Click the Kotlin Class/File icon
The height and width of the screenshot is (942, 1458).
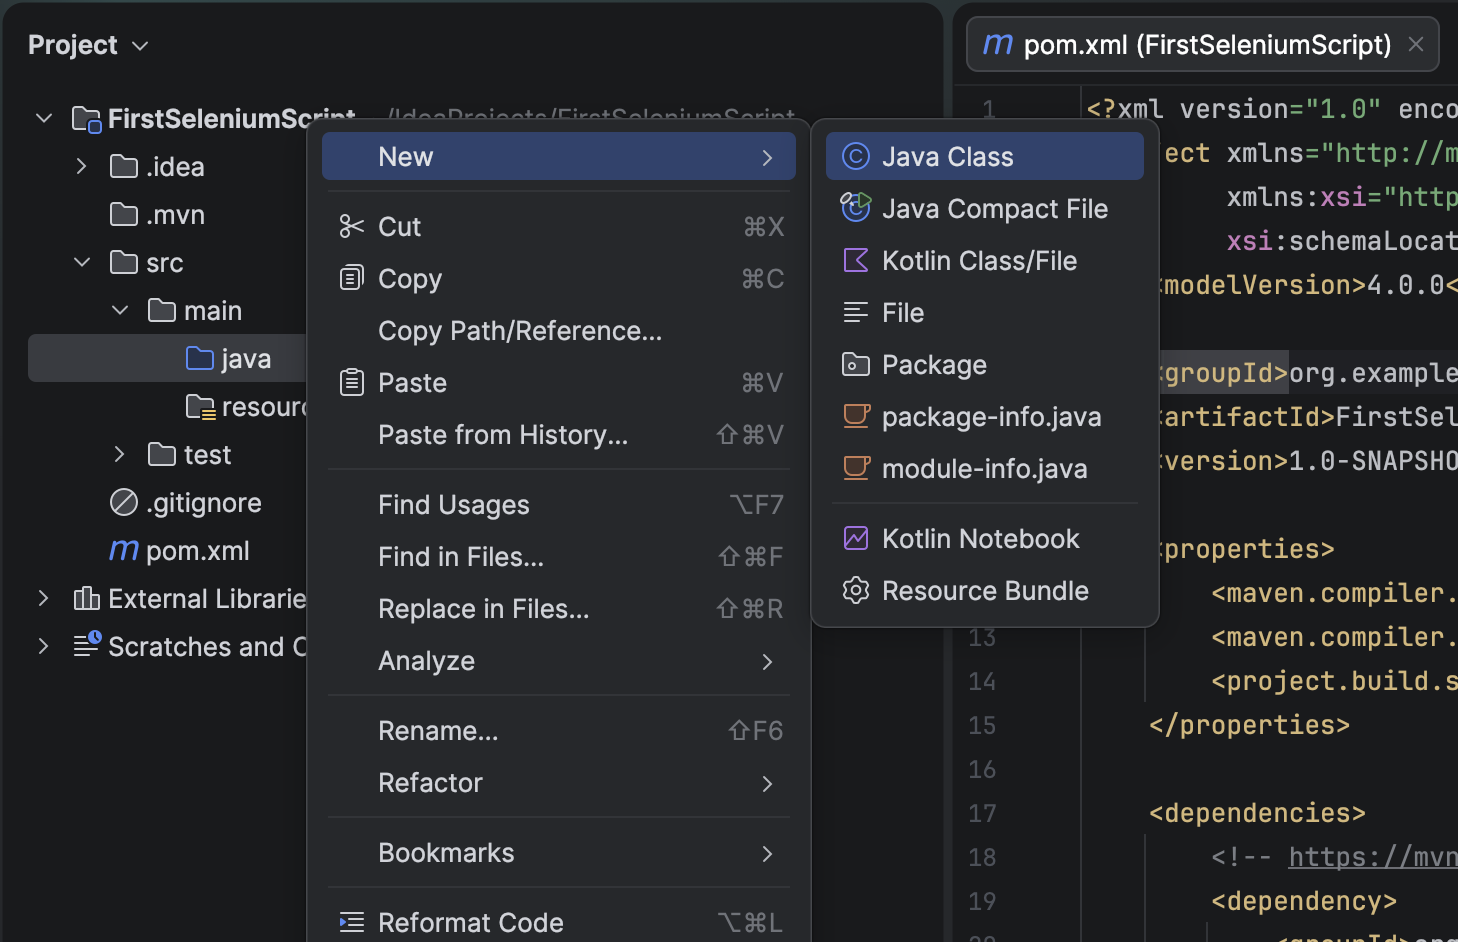pyautogui.click(x=856, y=261)
